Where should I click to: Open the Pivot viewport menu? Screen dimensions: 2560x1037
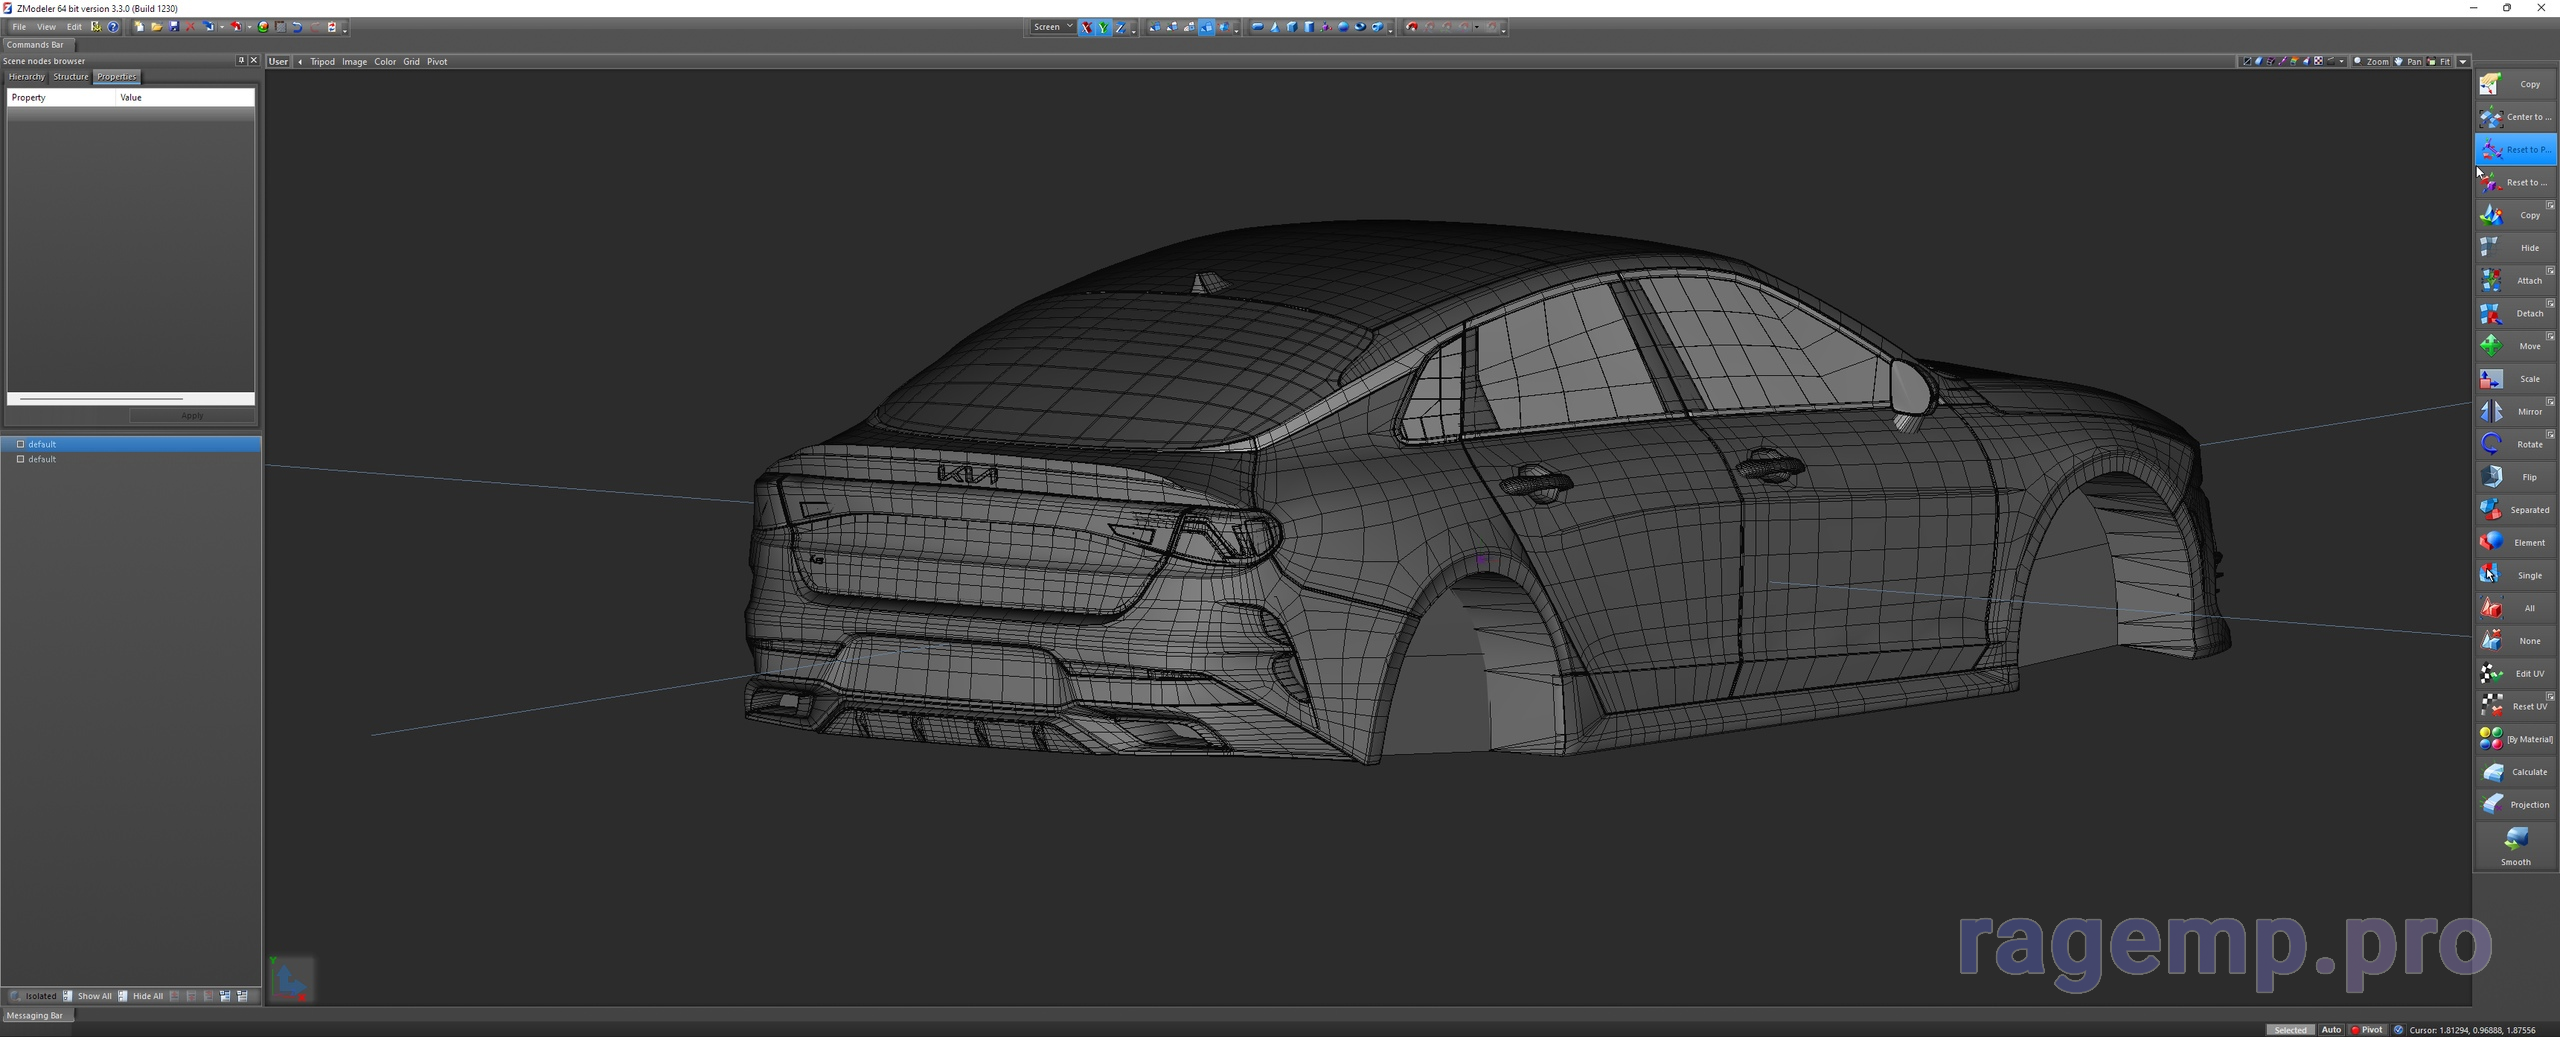(x=437, y=62)
